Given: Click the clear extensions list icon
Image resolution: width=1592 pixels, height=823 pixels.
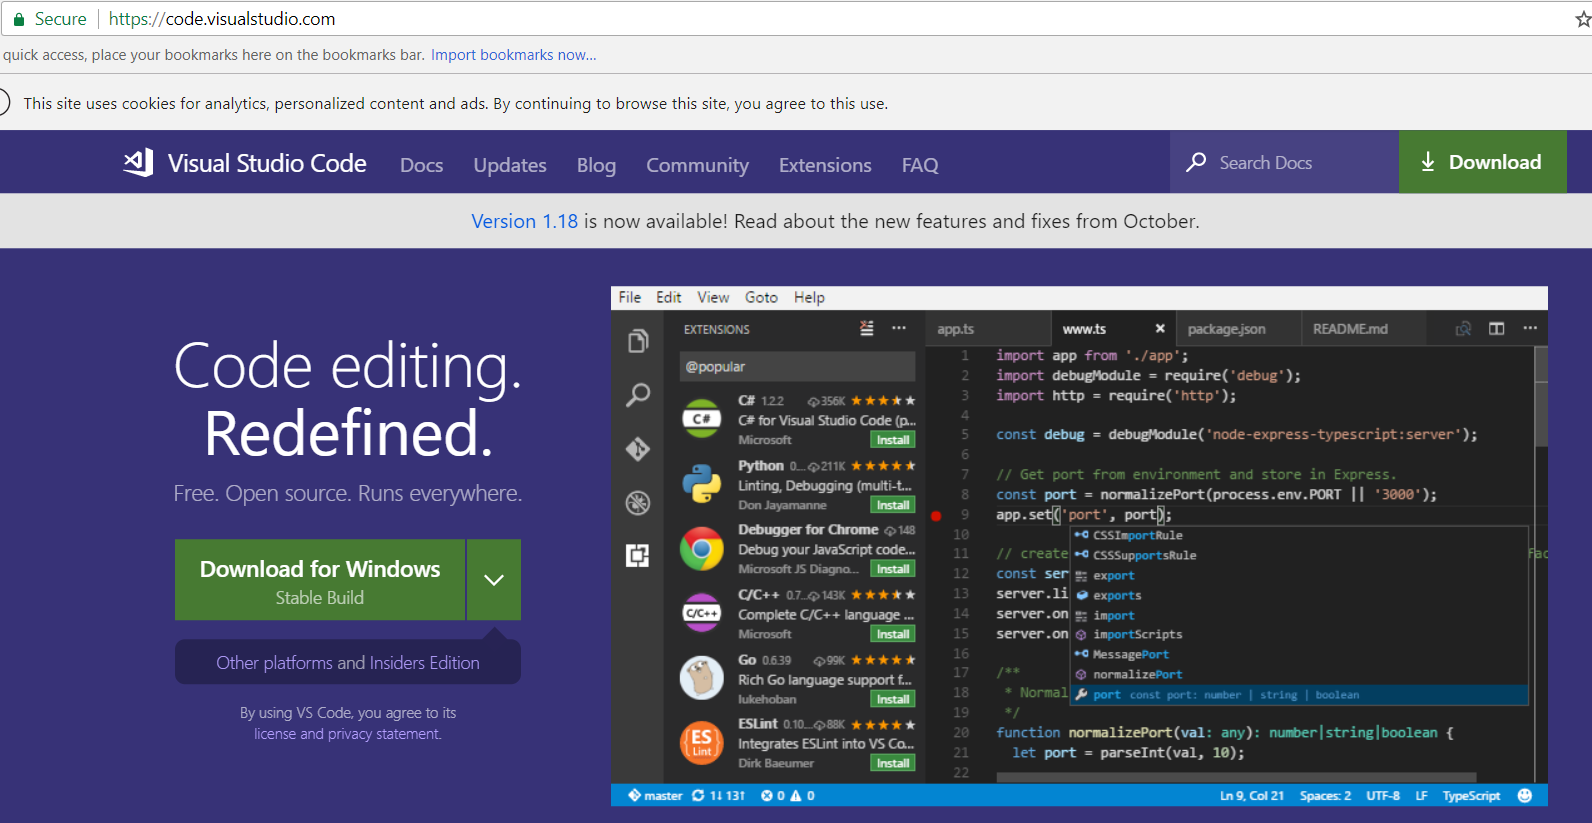Looking at the screenshot, I should (x=867, y=328).
